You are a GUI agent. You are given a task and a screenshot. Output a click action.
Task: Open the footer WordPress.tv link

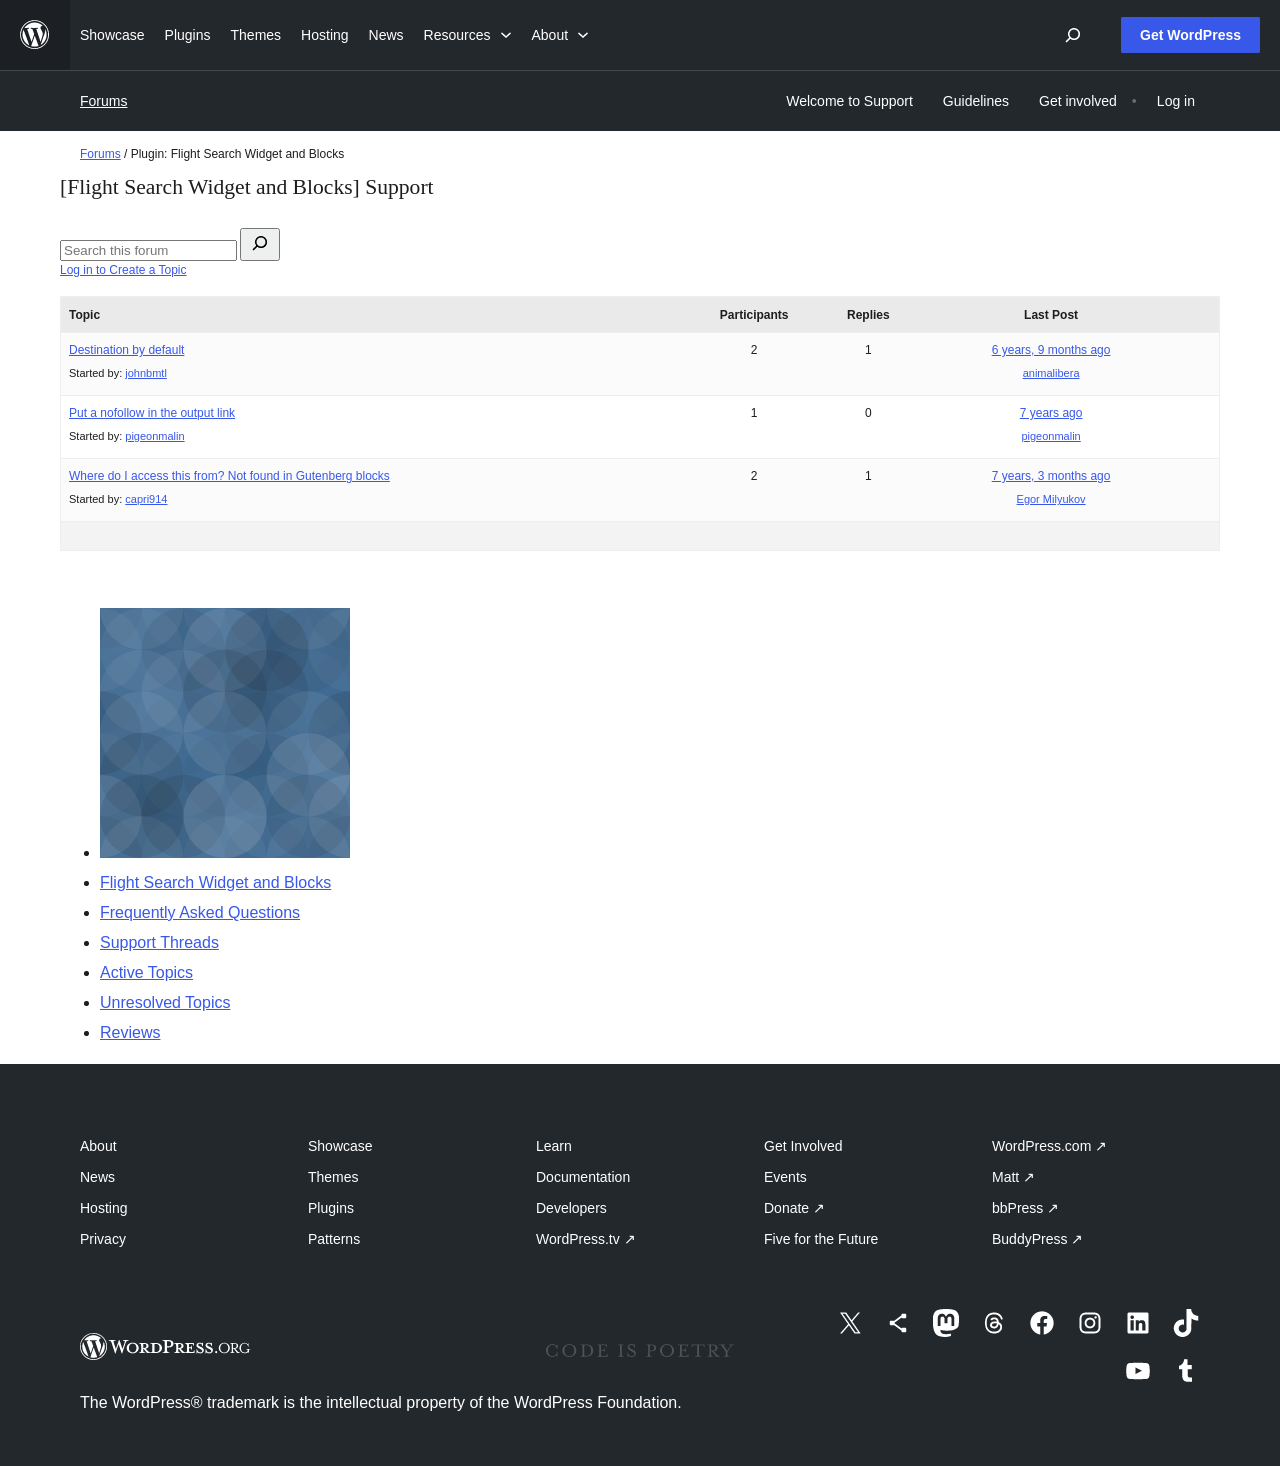point(586,1239)
